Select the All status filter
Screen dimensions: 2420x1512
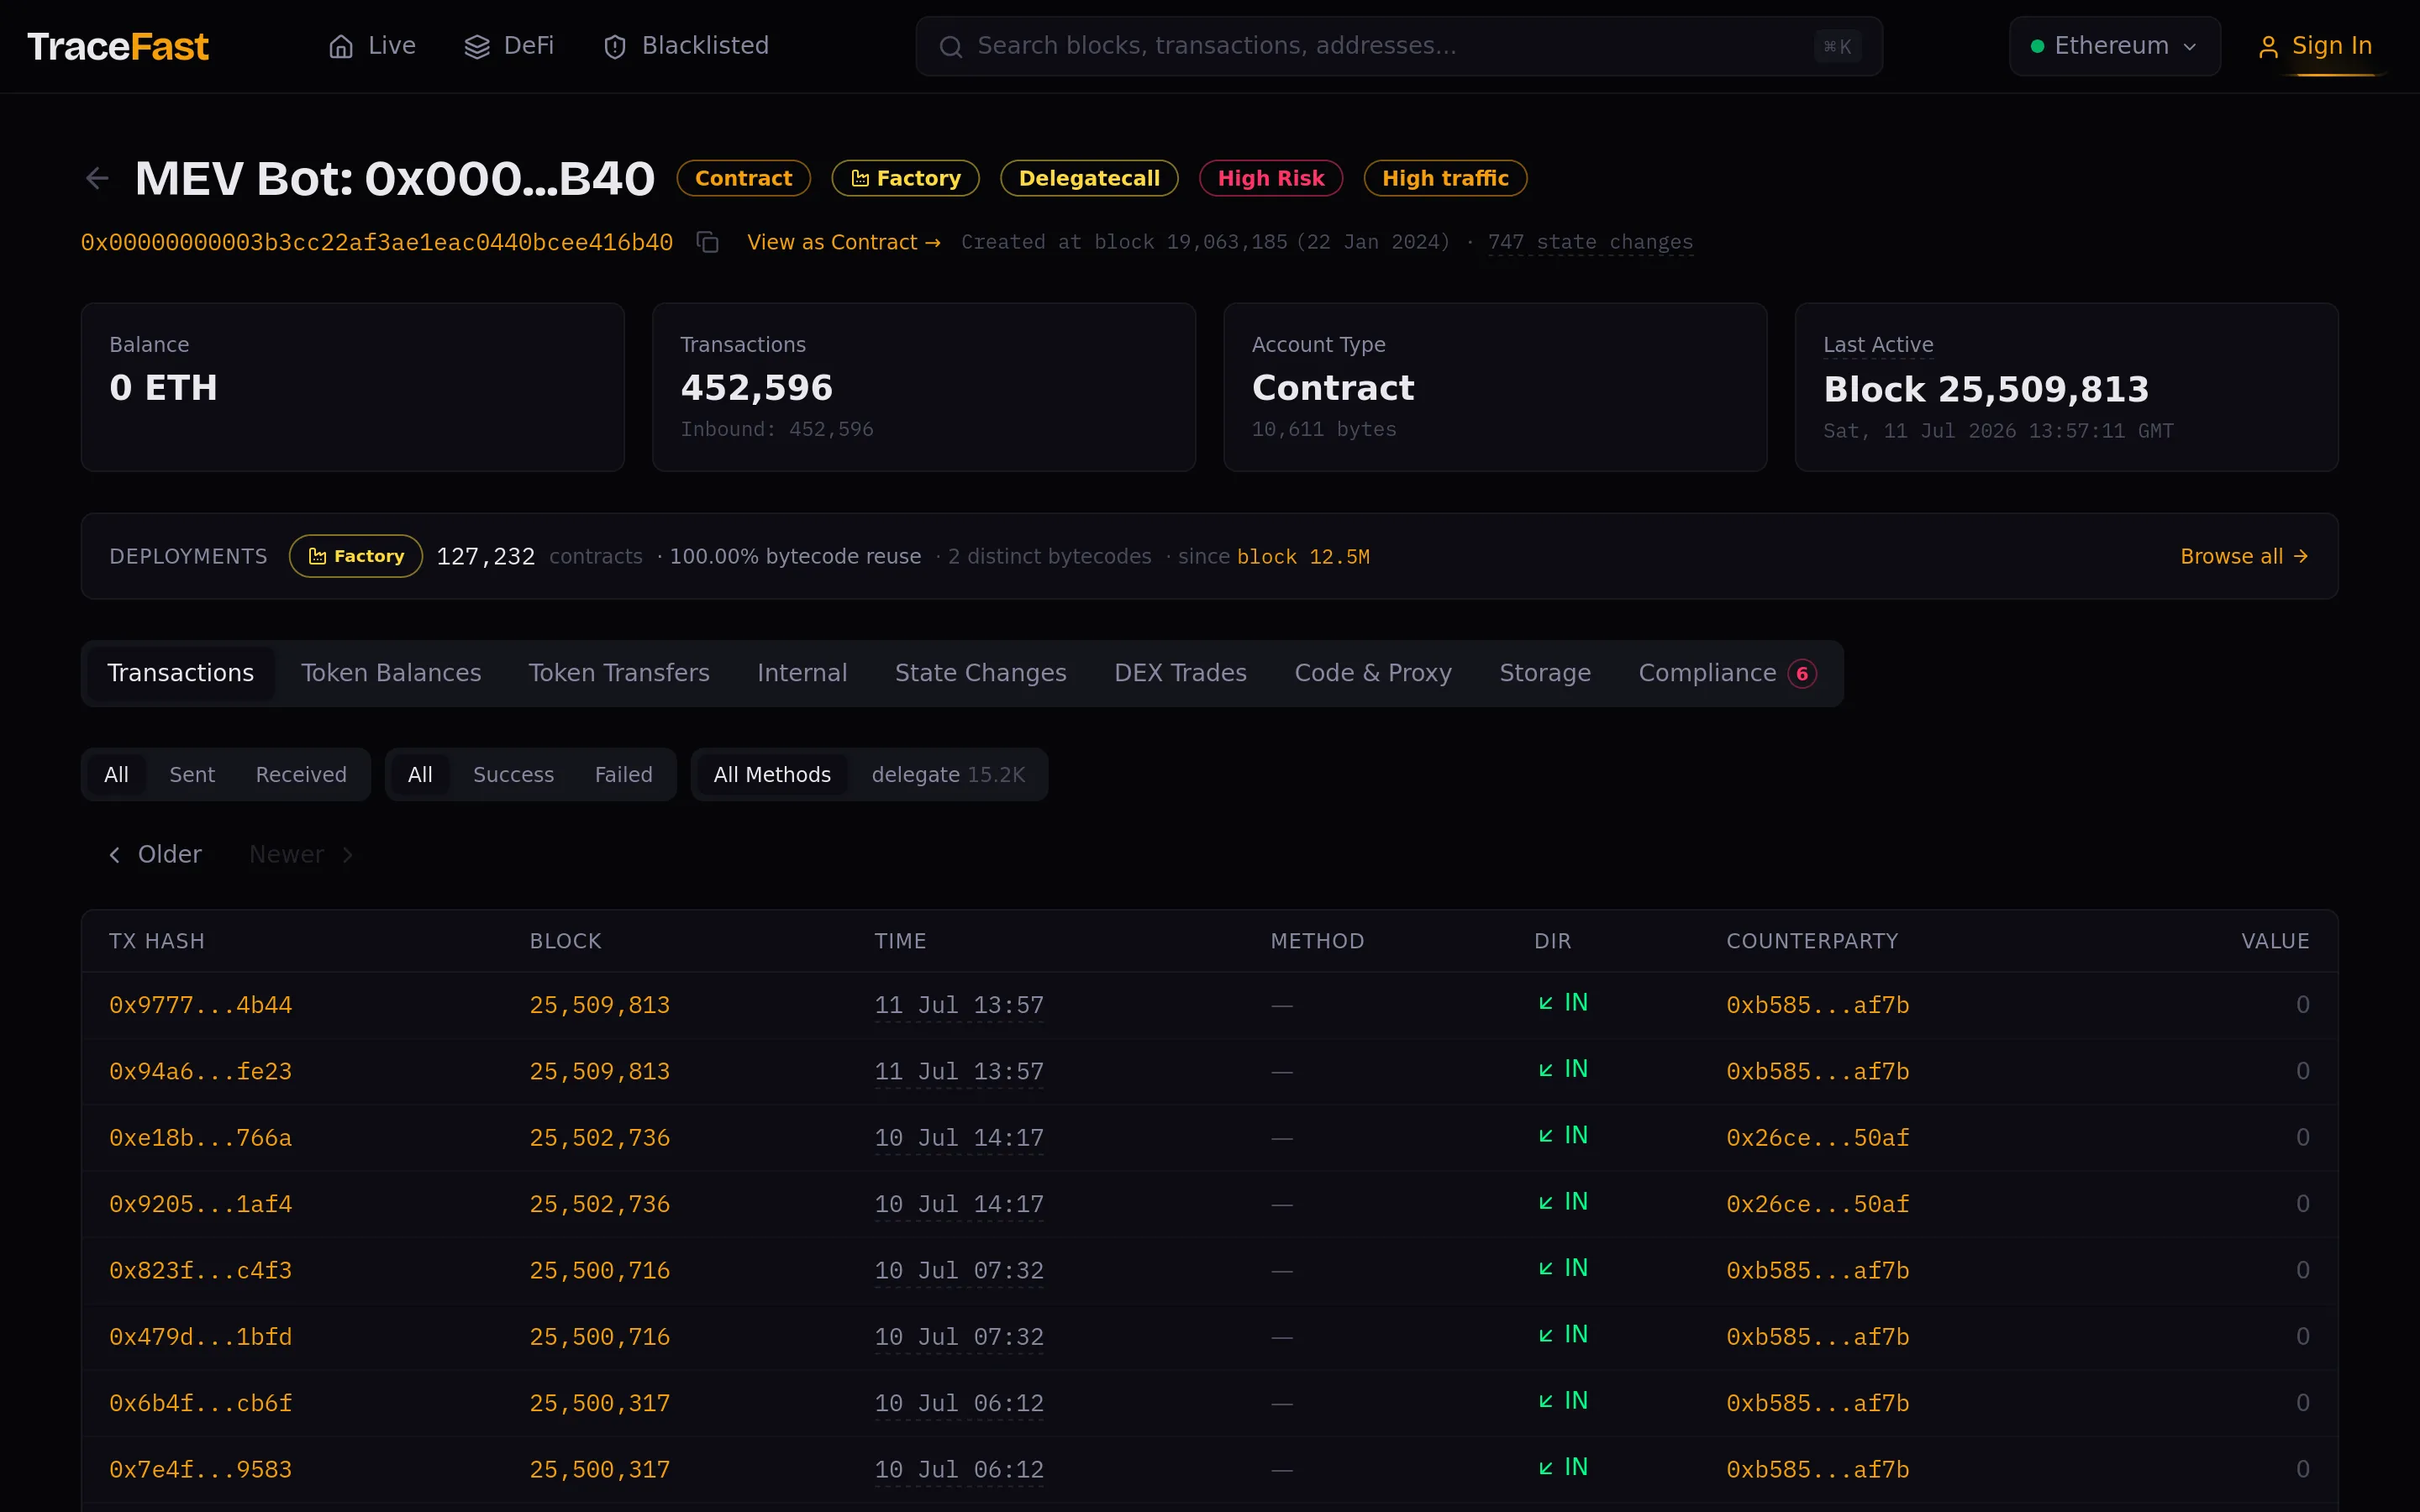click(x=420, y=775)
